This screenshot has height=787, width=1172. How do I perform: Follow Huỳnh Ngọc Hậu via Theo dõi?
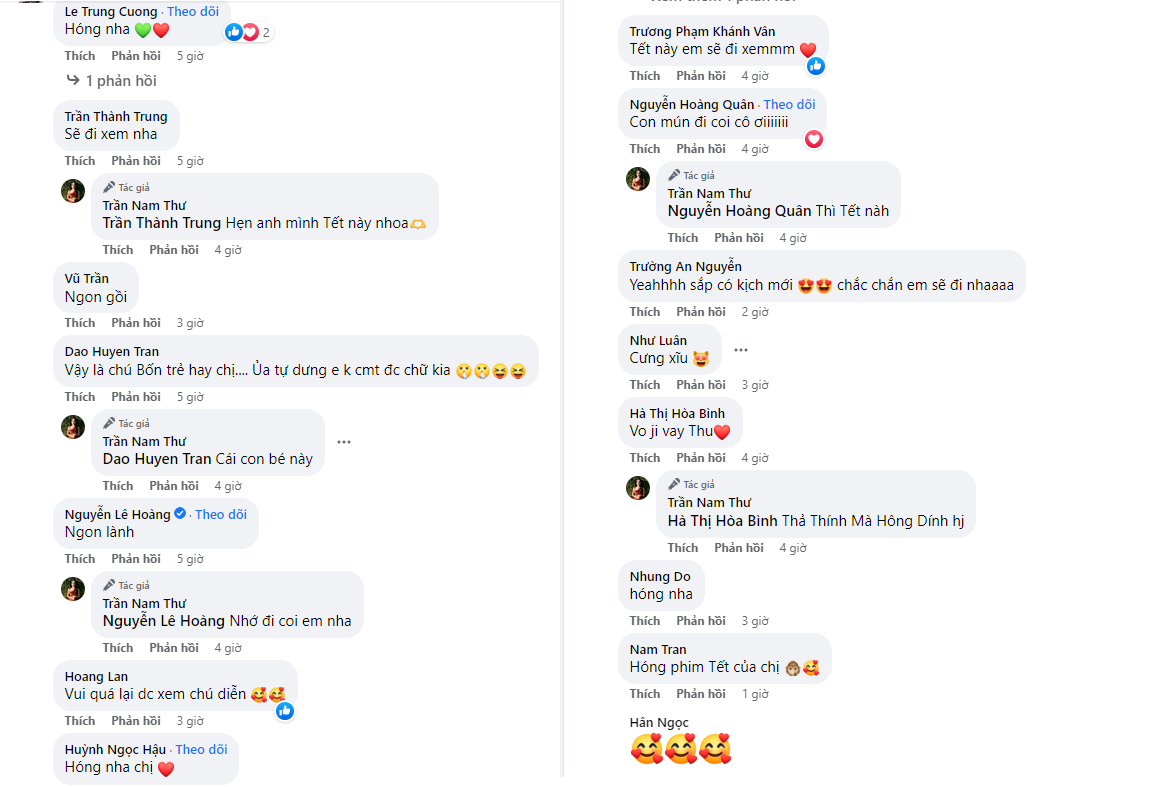[x=201, y=749]
